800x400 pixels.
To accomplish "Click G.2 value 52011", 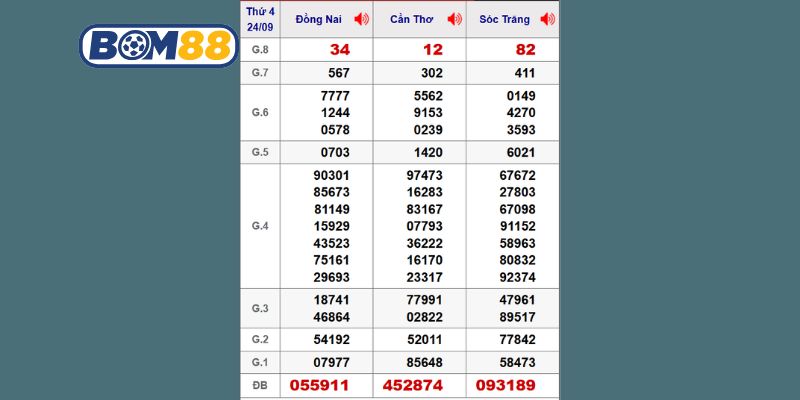I will point(424,340).
